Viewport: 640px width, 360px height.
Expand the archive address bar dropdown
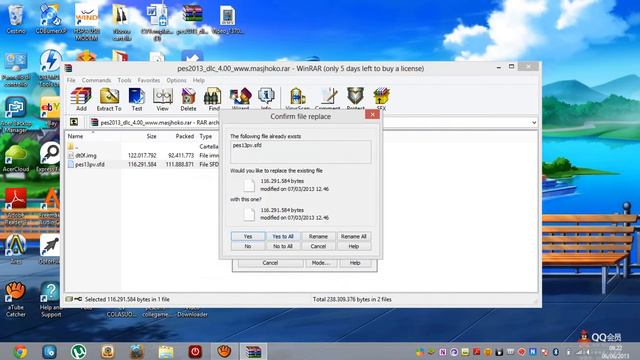coord(534,122)
